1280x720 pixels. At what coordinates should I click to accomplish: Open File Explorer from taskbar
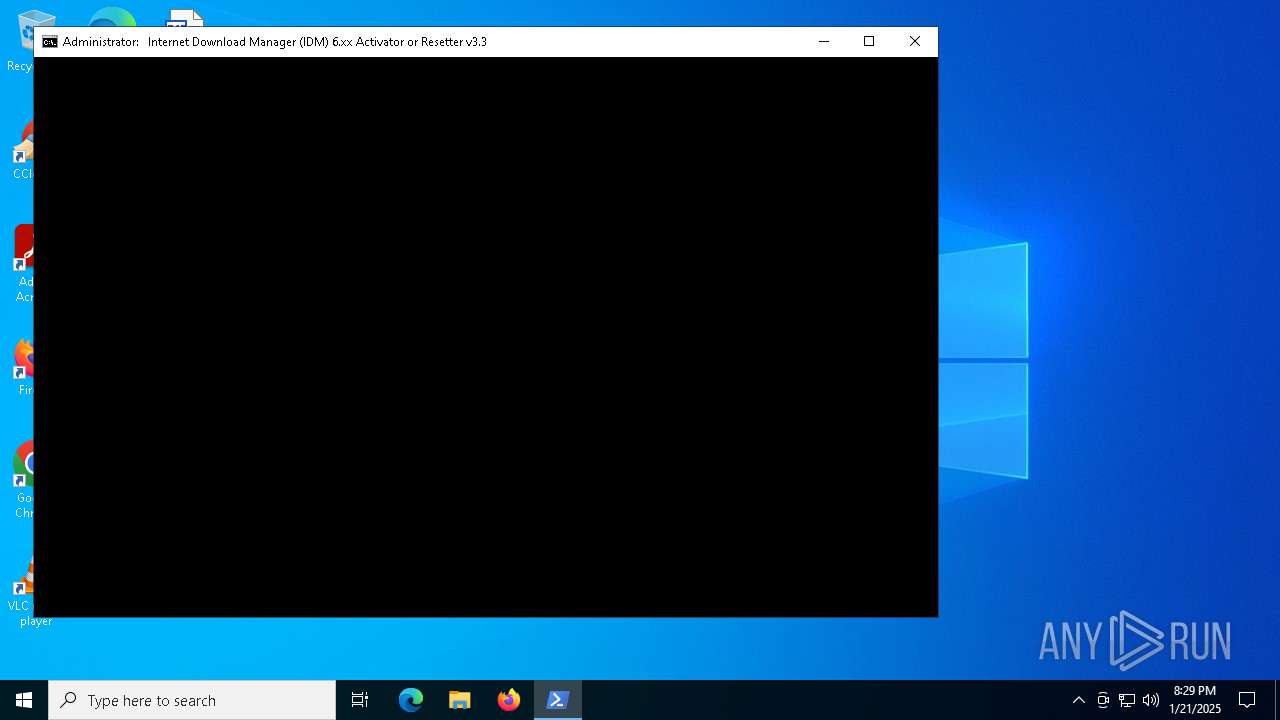460,700
